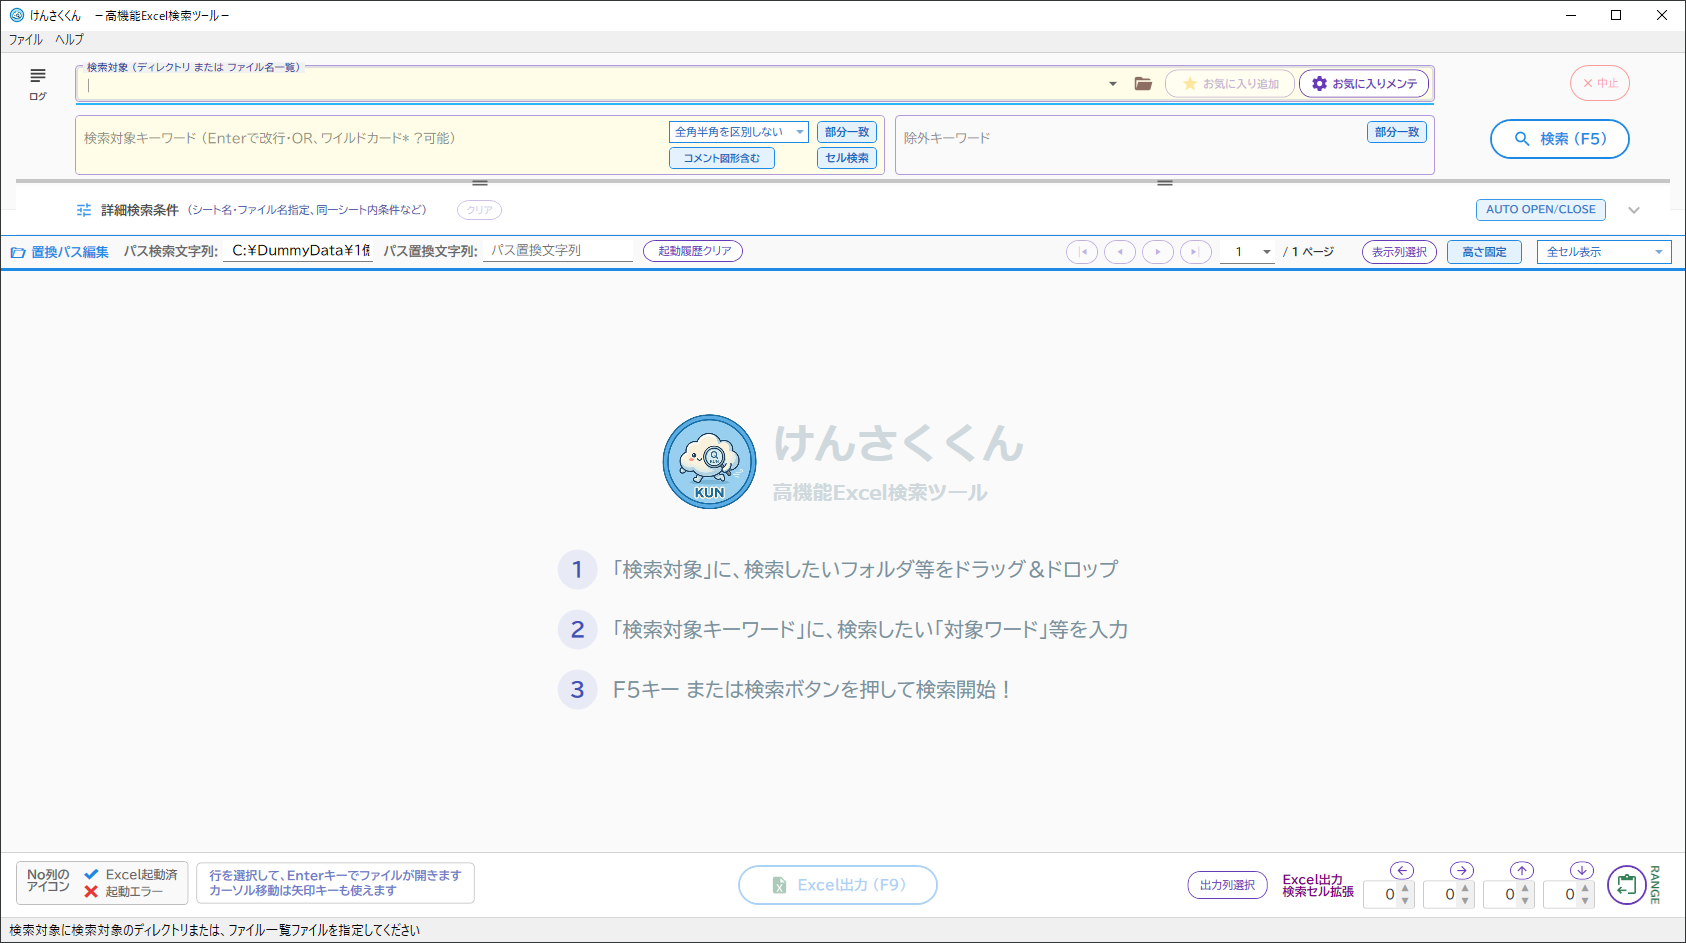Open the page number dropdown
Image resolution: width=1686 pixels, height=943 pixels.
pos(1267,252)
